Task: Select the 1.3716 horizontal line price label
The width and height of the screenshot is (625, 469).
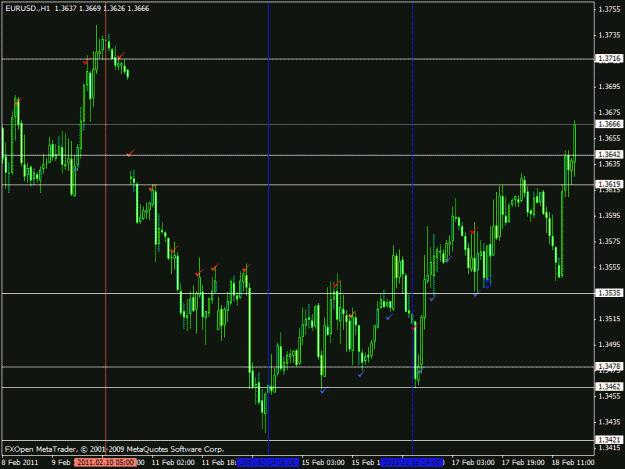Action: 609,59
